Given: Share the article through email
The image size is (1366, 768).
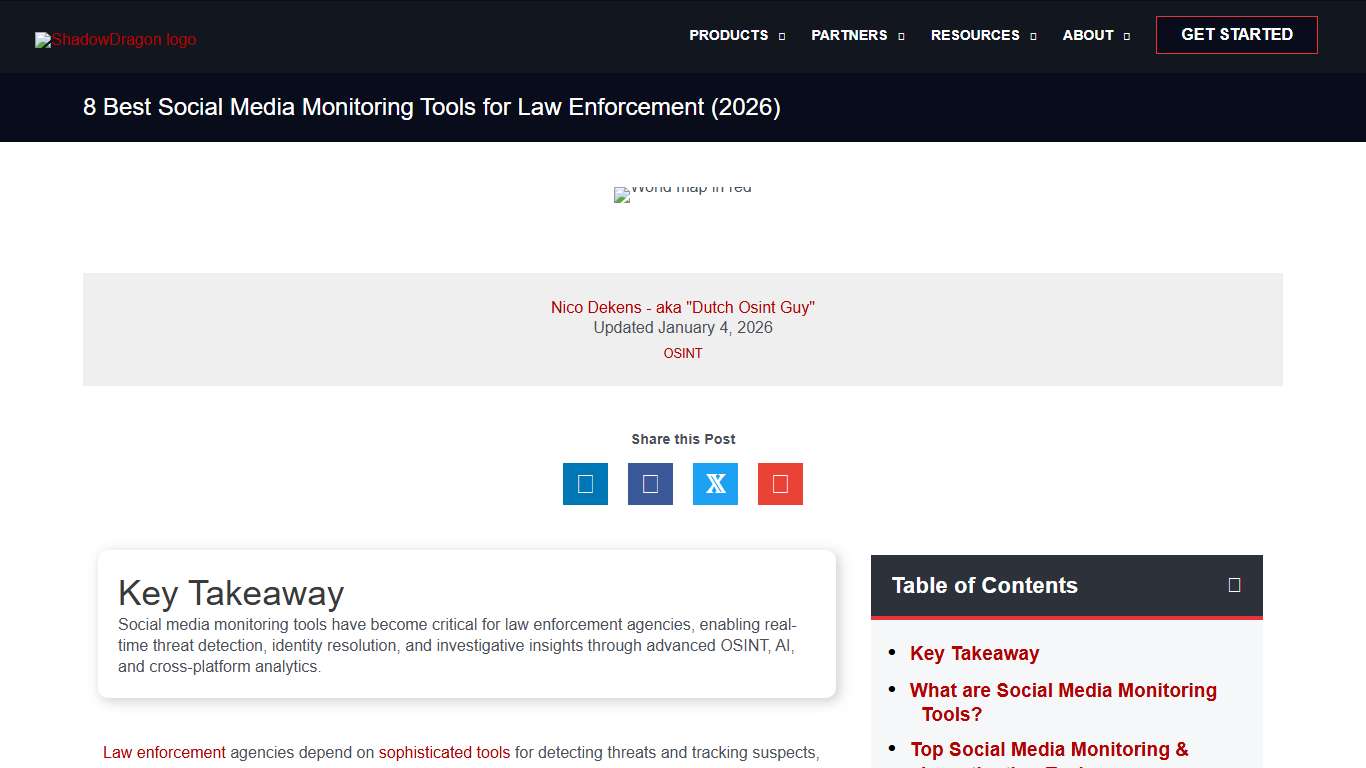Looking at the screenshot, I should [x=780, y=484].
